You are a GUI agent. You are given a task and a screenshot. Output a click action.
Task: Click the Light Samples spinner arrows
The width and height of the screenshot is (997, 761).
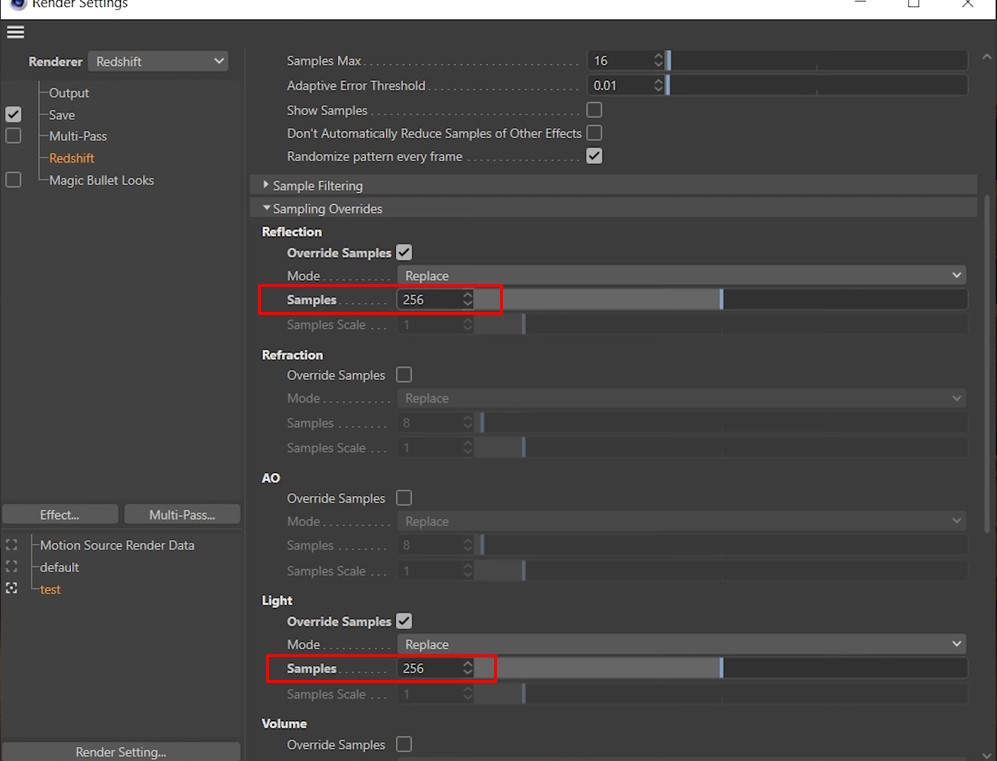(467, 669)
